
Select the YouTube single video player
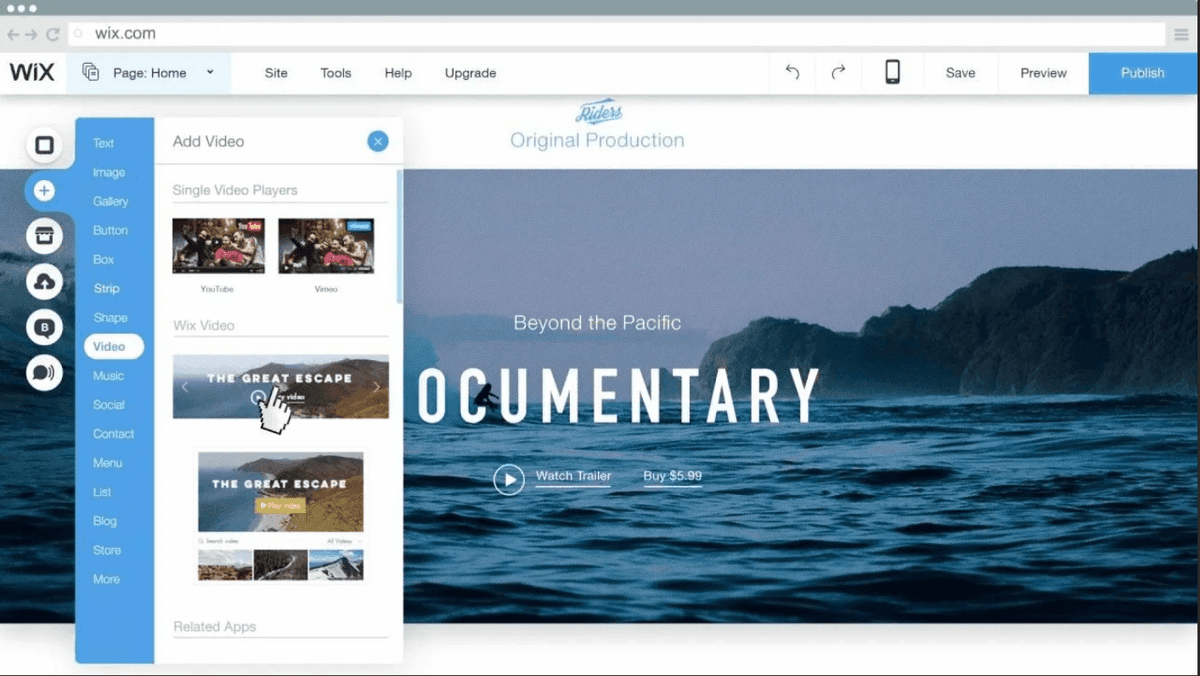tap(218, 247)
